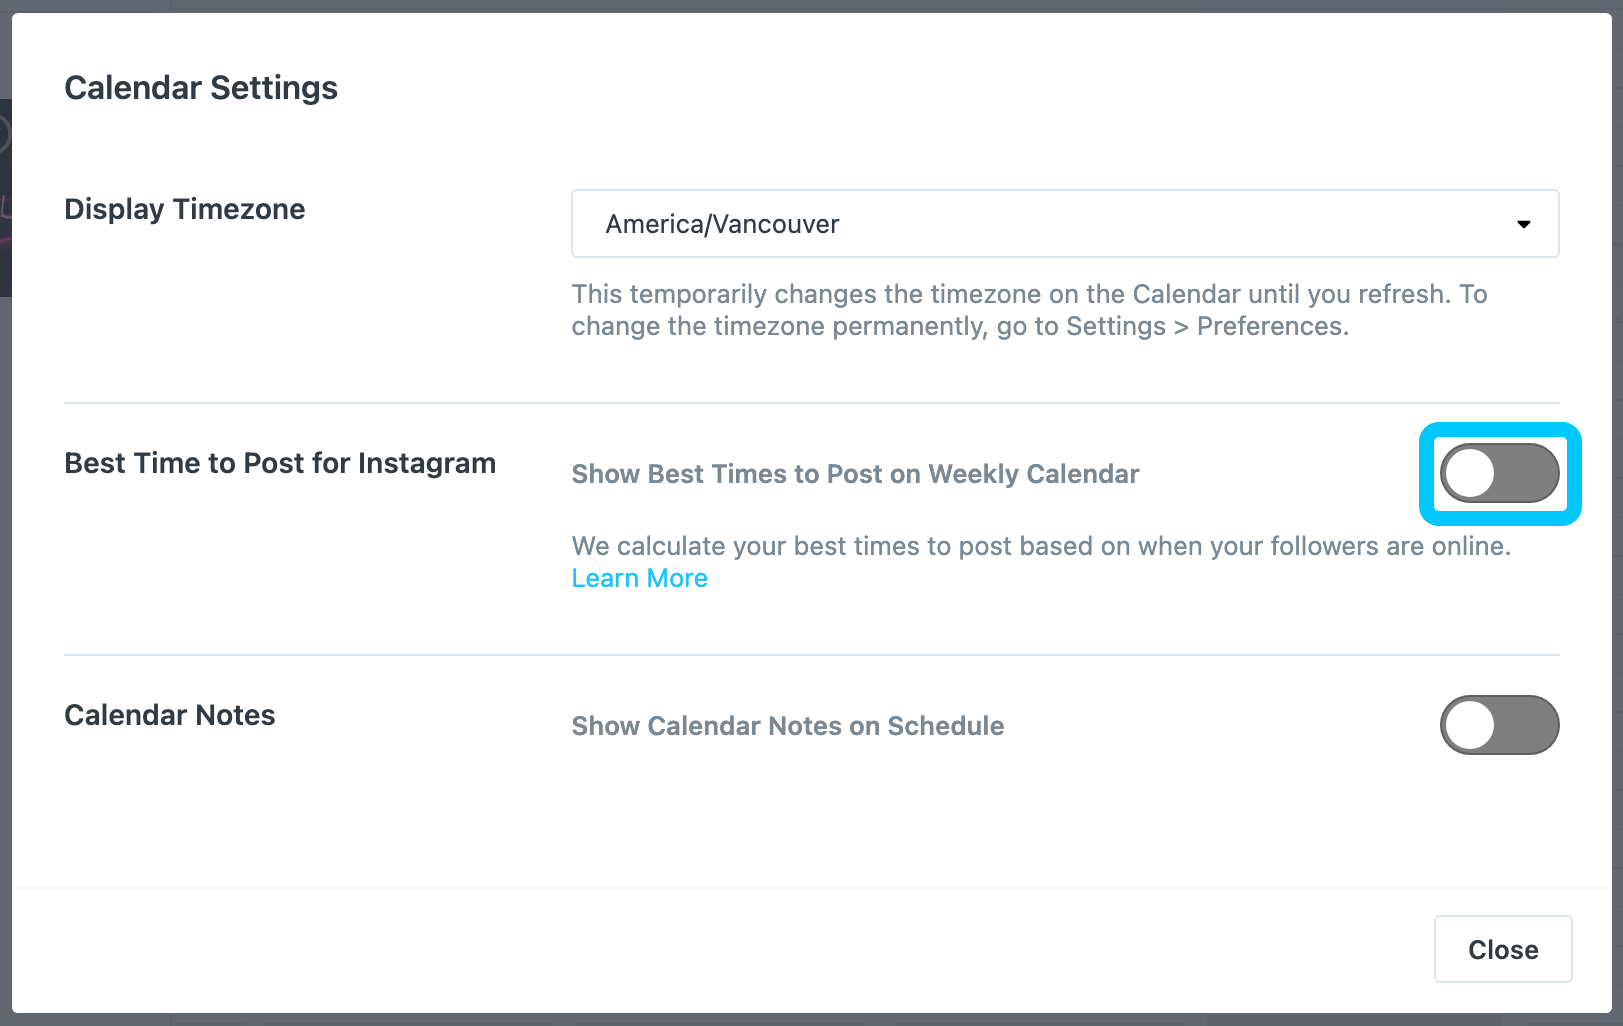Open the Display Timezone dropdown
This screenshot has height=1026, width=1623.
(x=1065, y=224)
